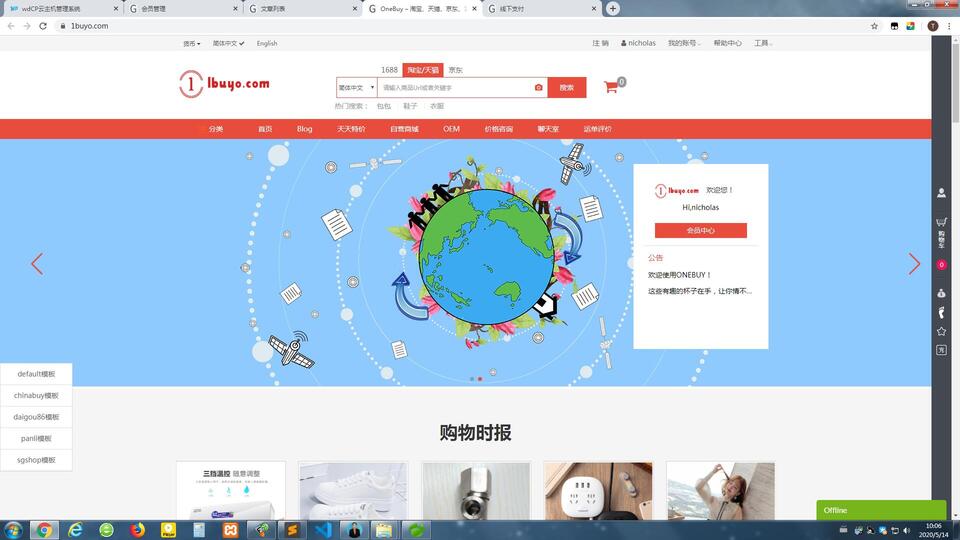
Task: Open Firefox from the taskbar
Action: (x=138, y=530)
